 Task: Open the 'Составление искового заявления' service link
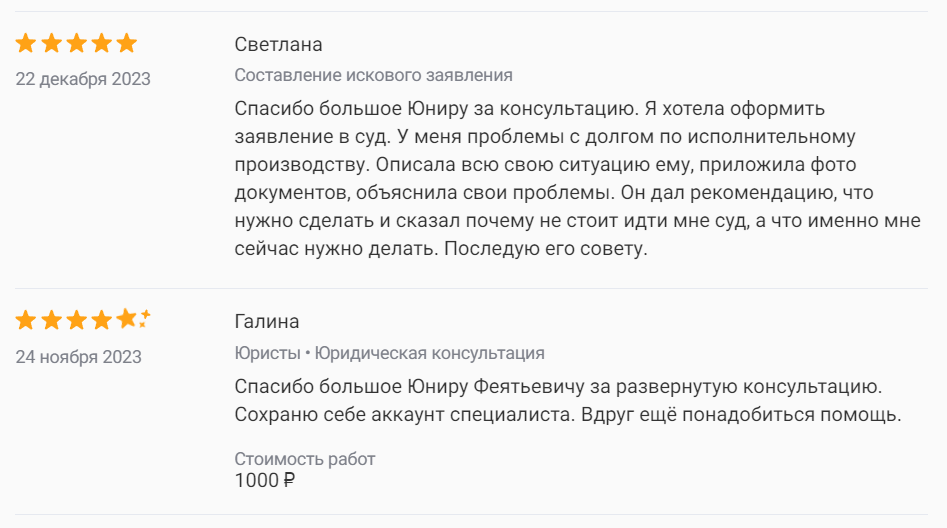(373, 75)
